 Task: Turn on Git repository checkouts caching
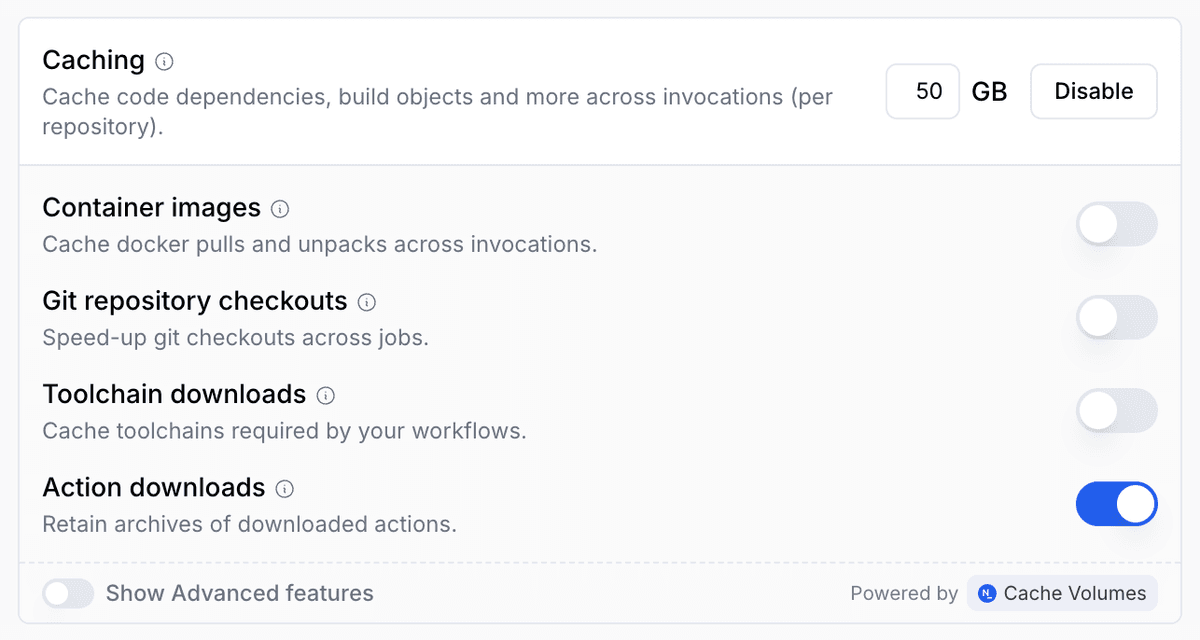click(1116, 317)
